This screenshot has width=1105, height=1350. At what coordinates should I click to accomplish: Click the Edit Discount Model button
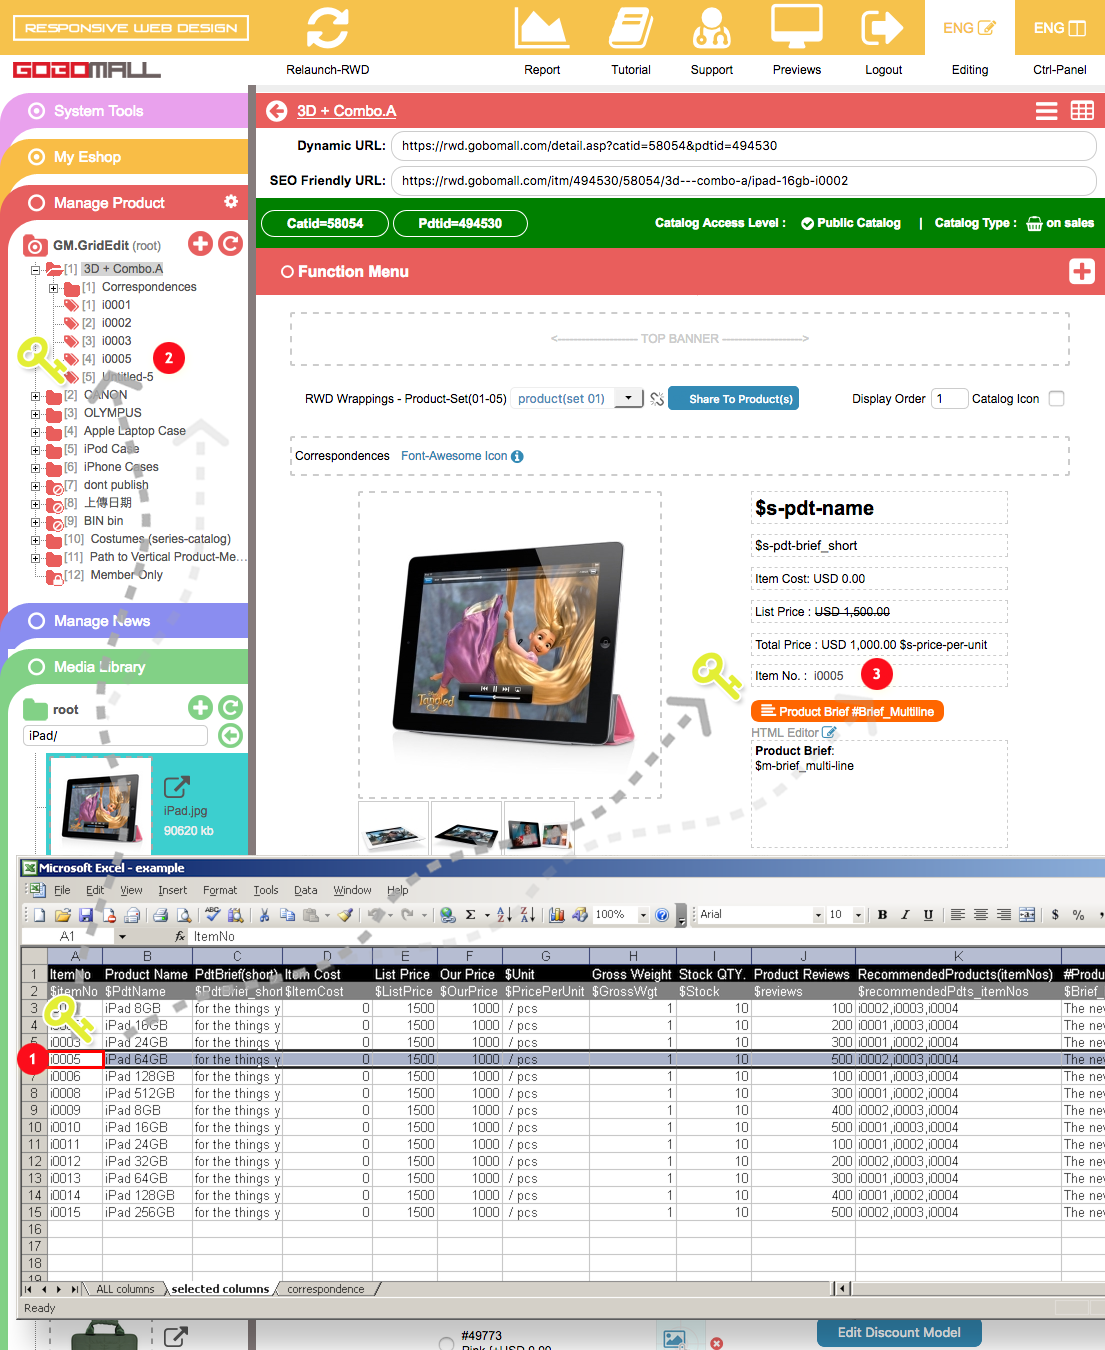tap(898, 1333)
